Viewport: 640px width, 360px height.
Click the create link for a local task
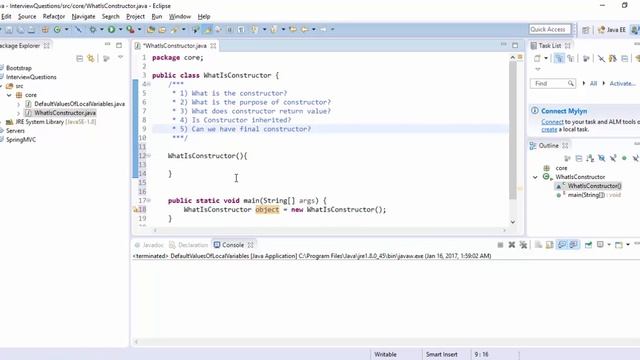pos(549,129)
